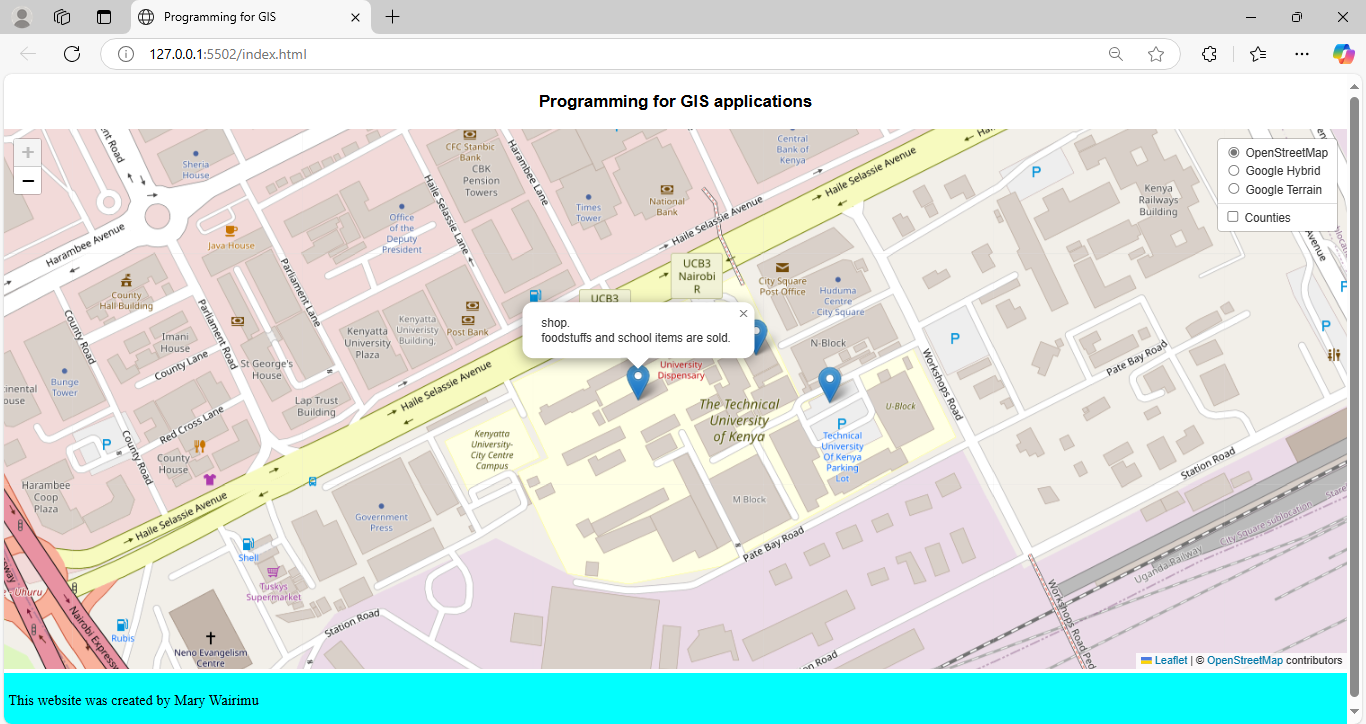Screen dimensions: 1366x724
Task: Close the shop popup with the X
Action: coord(743,314)
